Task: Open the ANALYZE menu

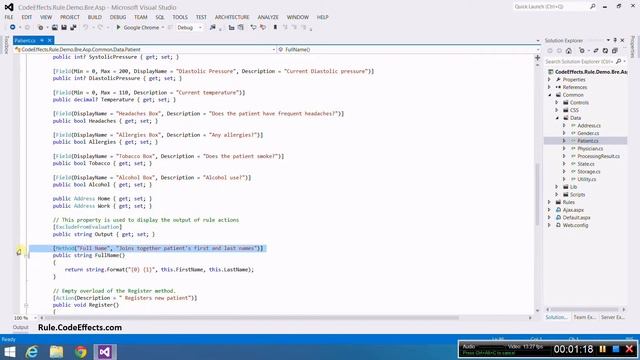Action: [268, 17]
